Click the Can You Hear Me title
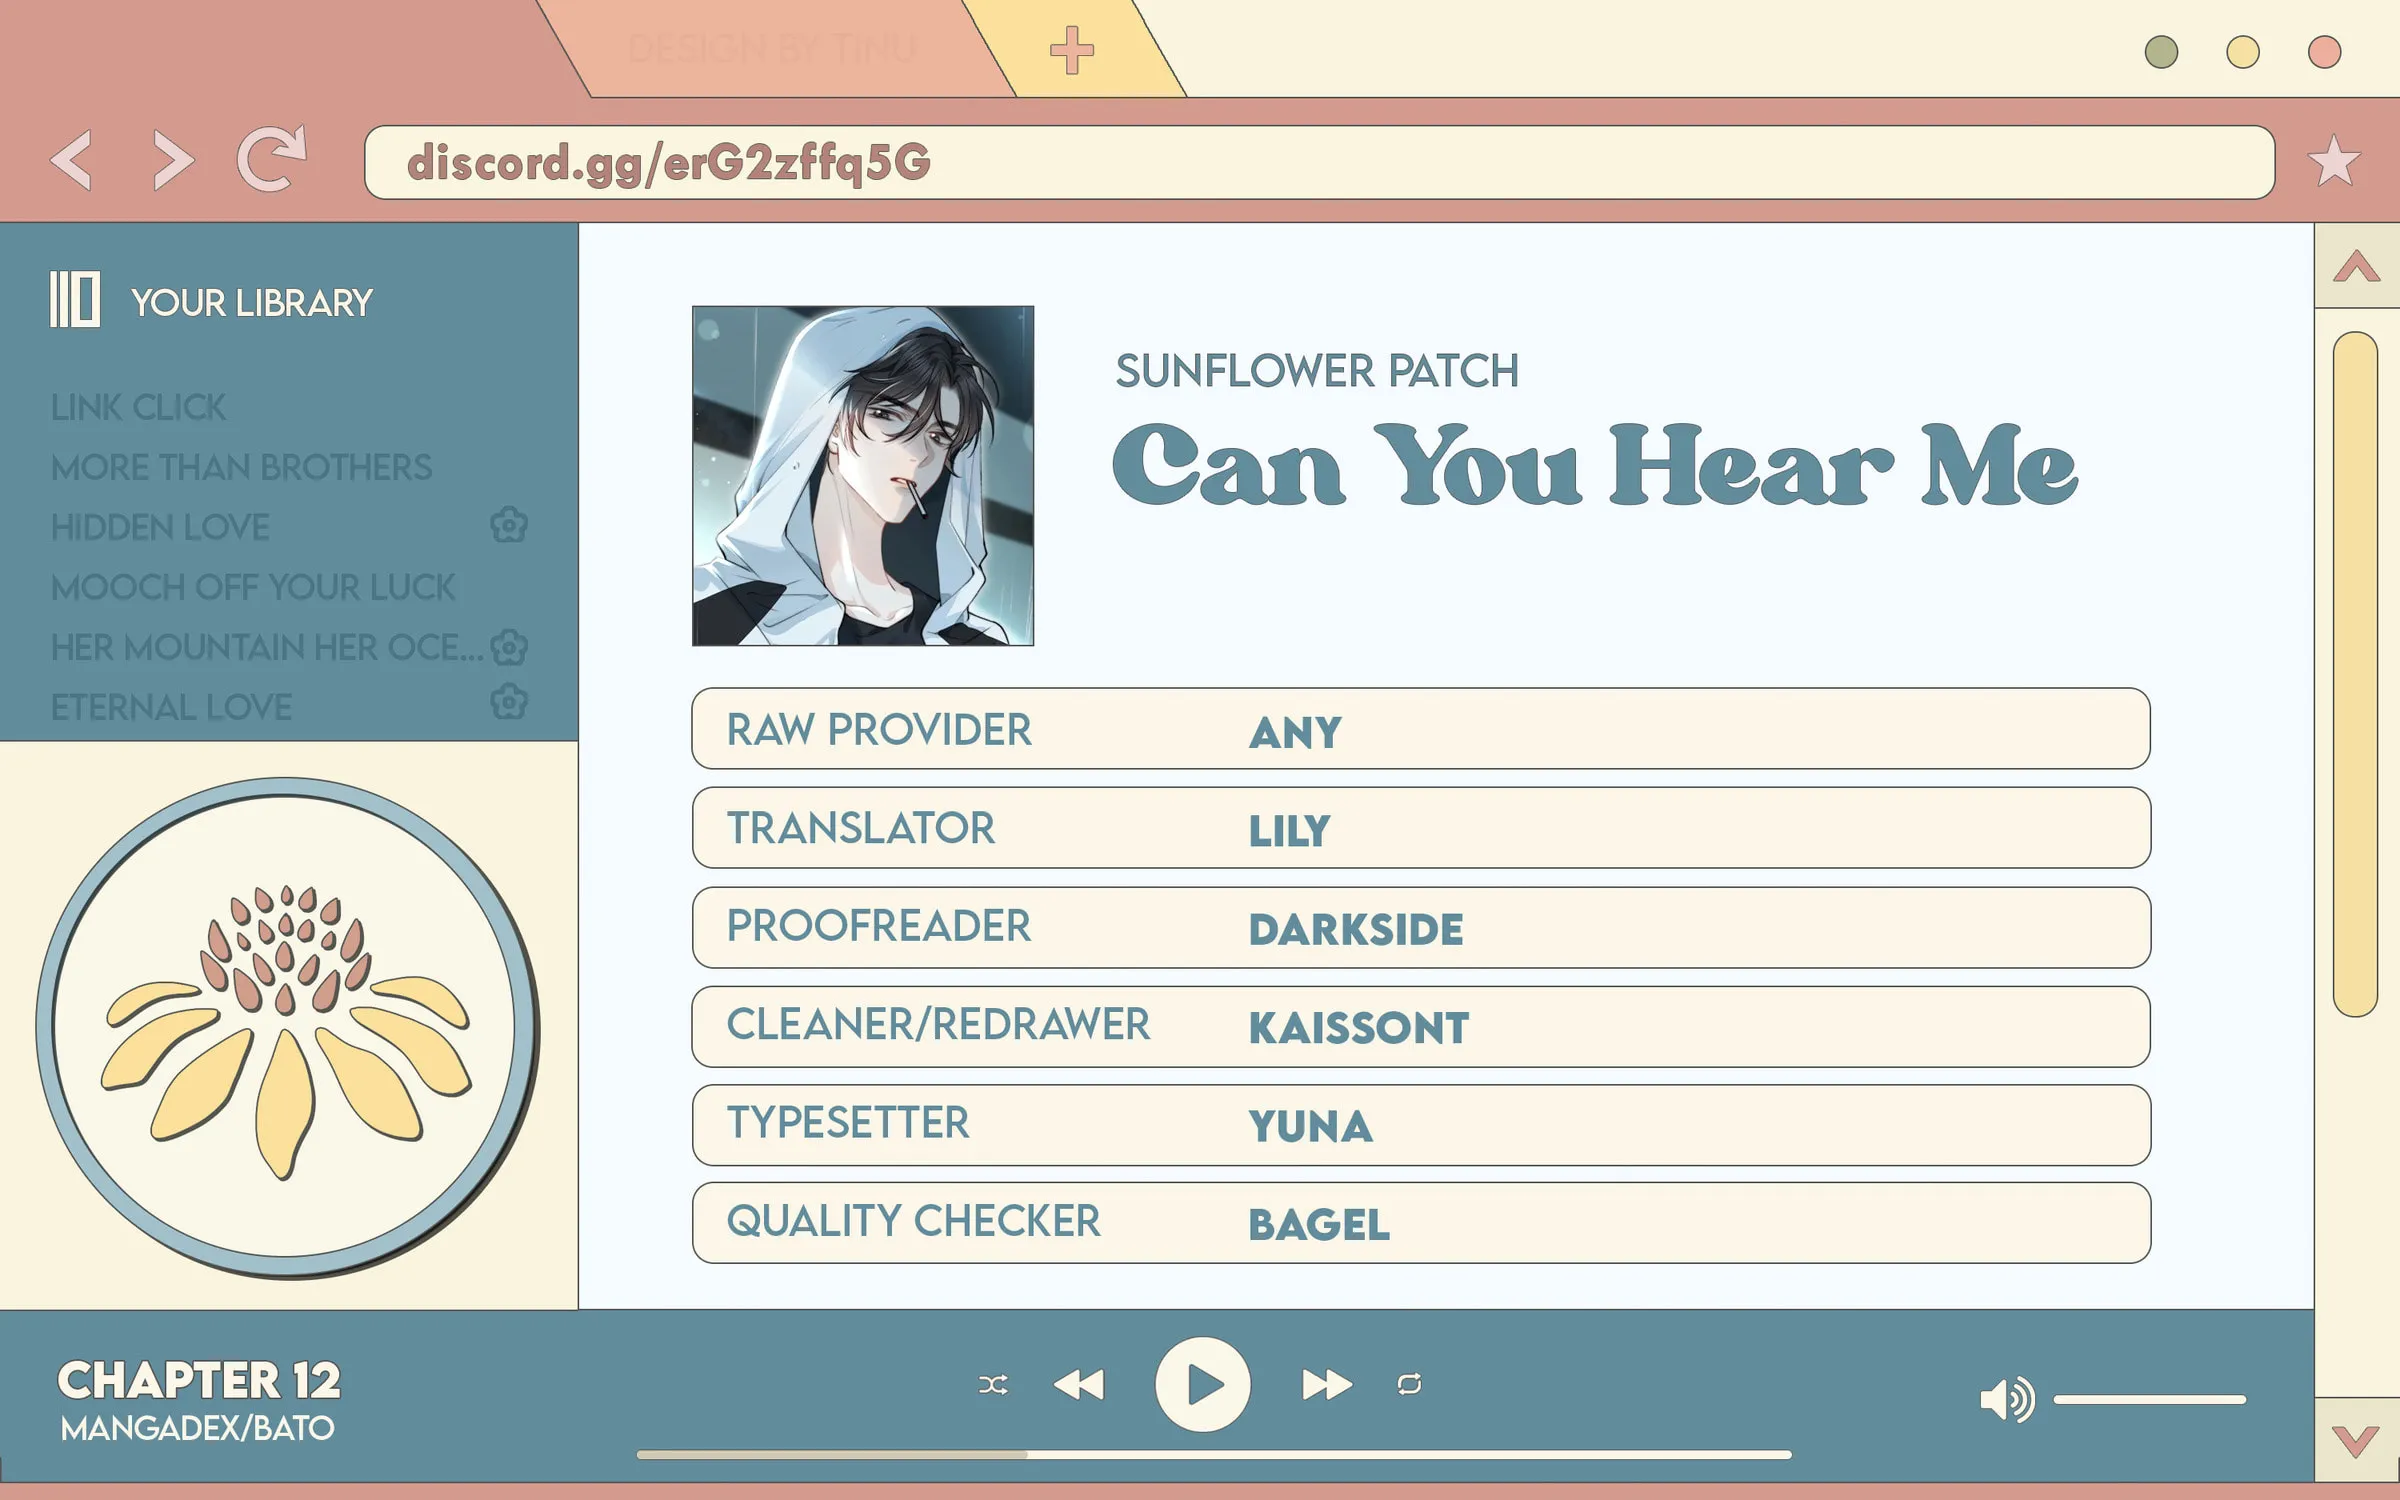2400x1500 pixels. [x=1595, y=464]
